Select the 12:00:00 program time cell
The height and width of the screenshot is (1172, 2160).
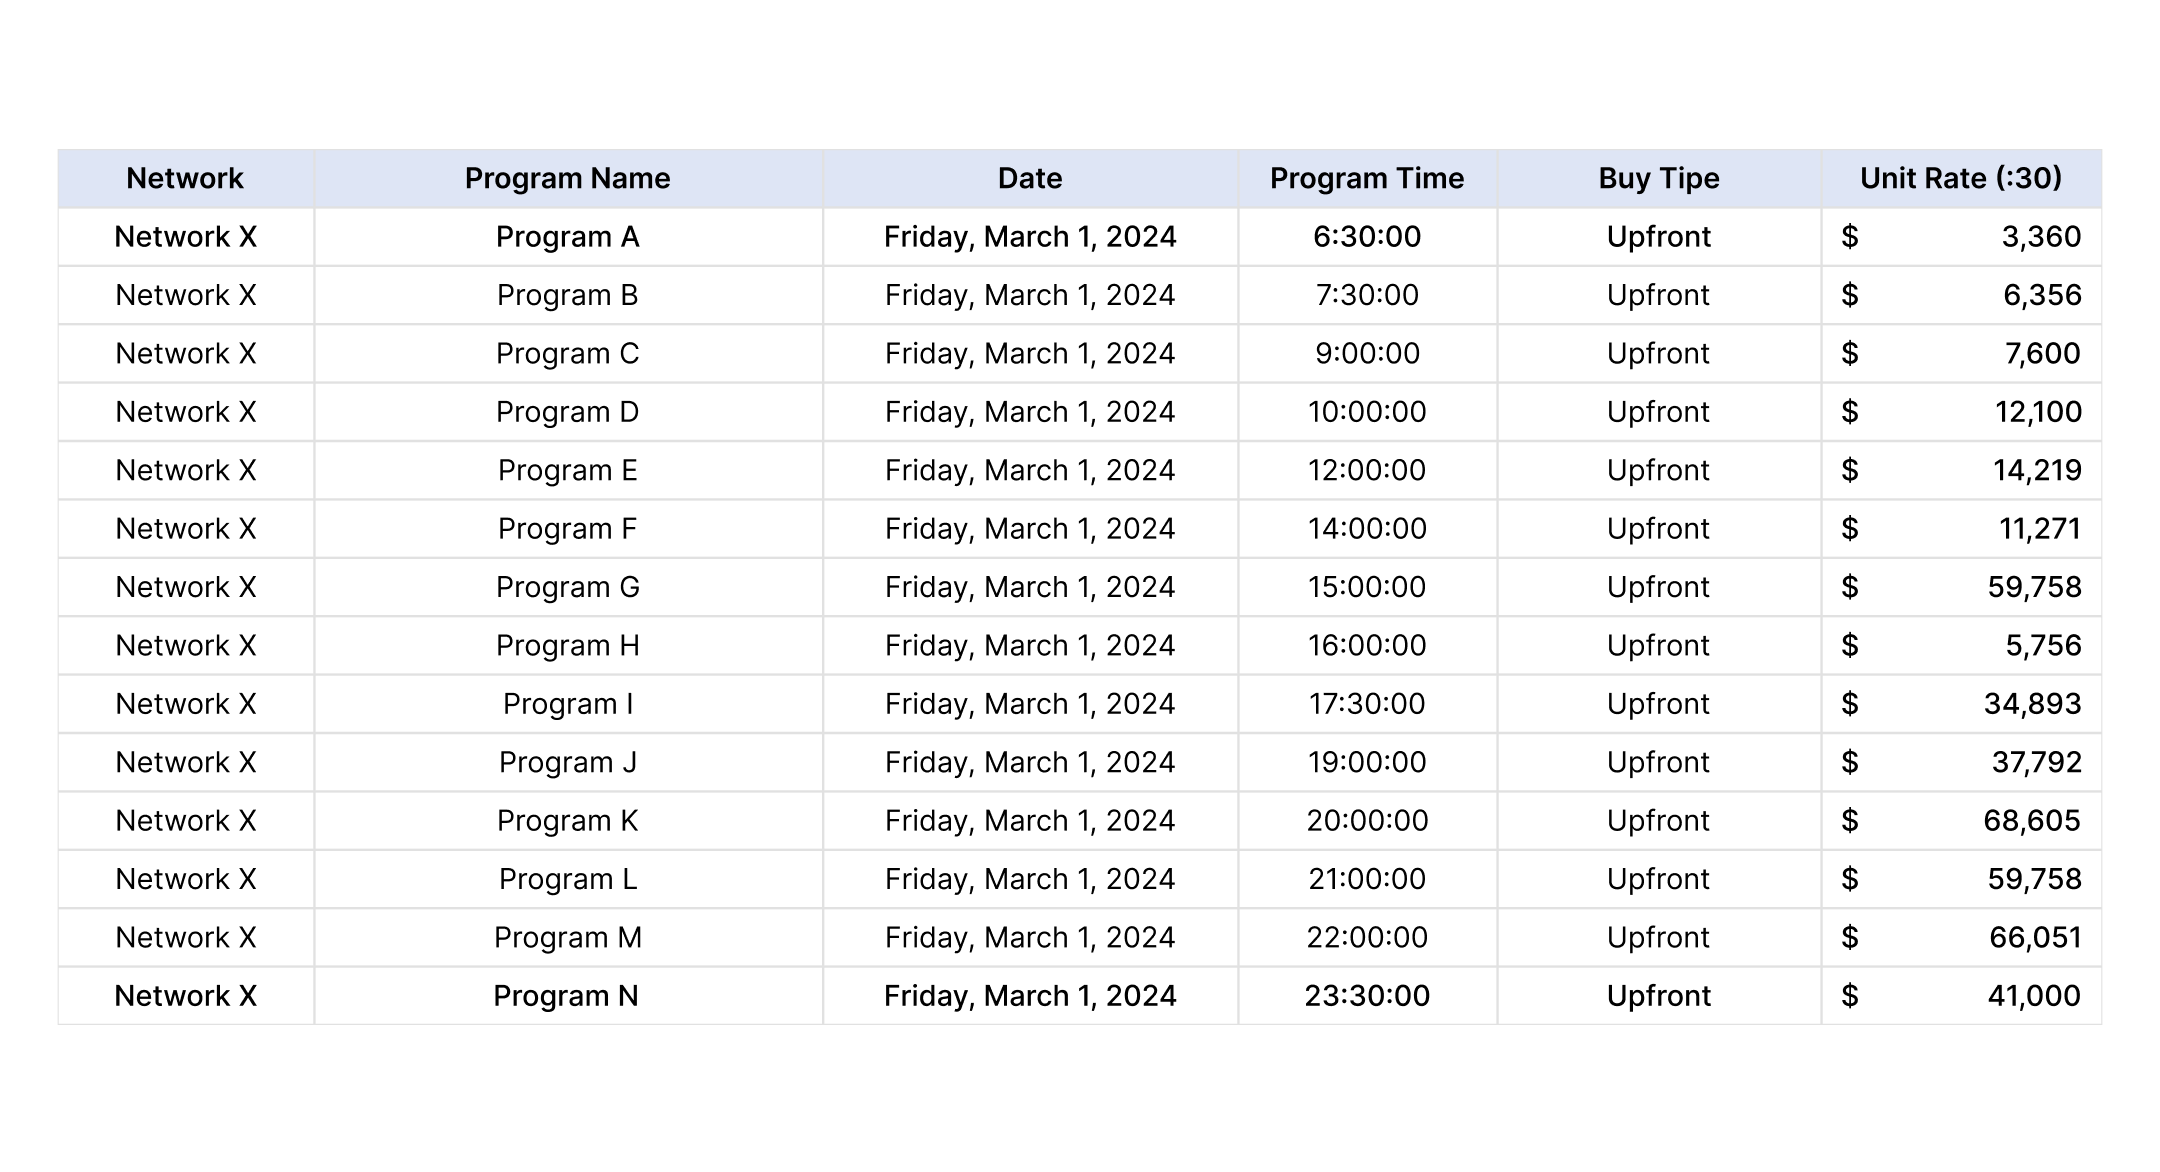[1367, 471]
